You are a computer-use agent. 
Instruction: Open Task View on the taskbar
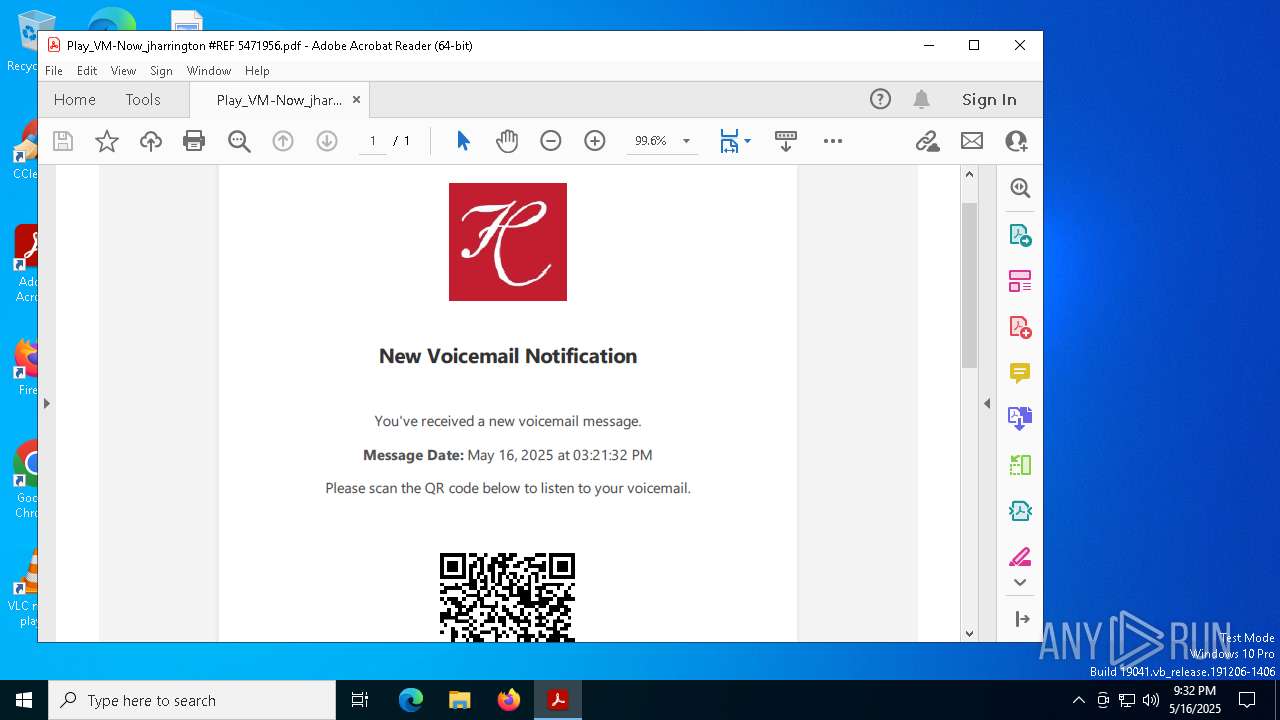point(360,700)
